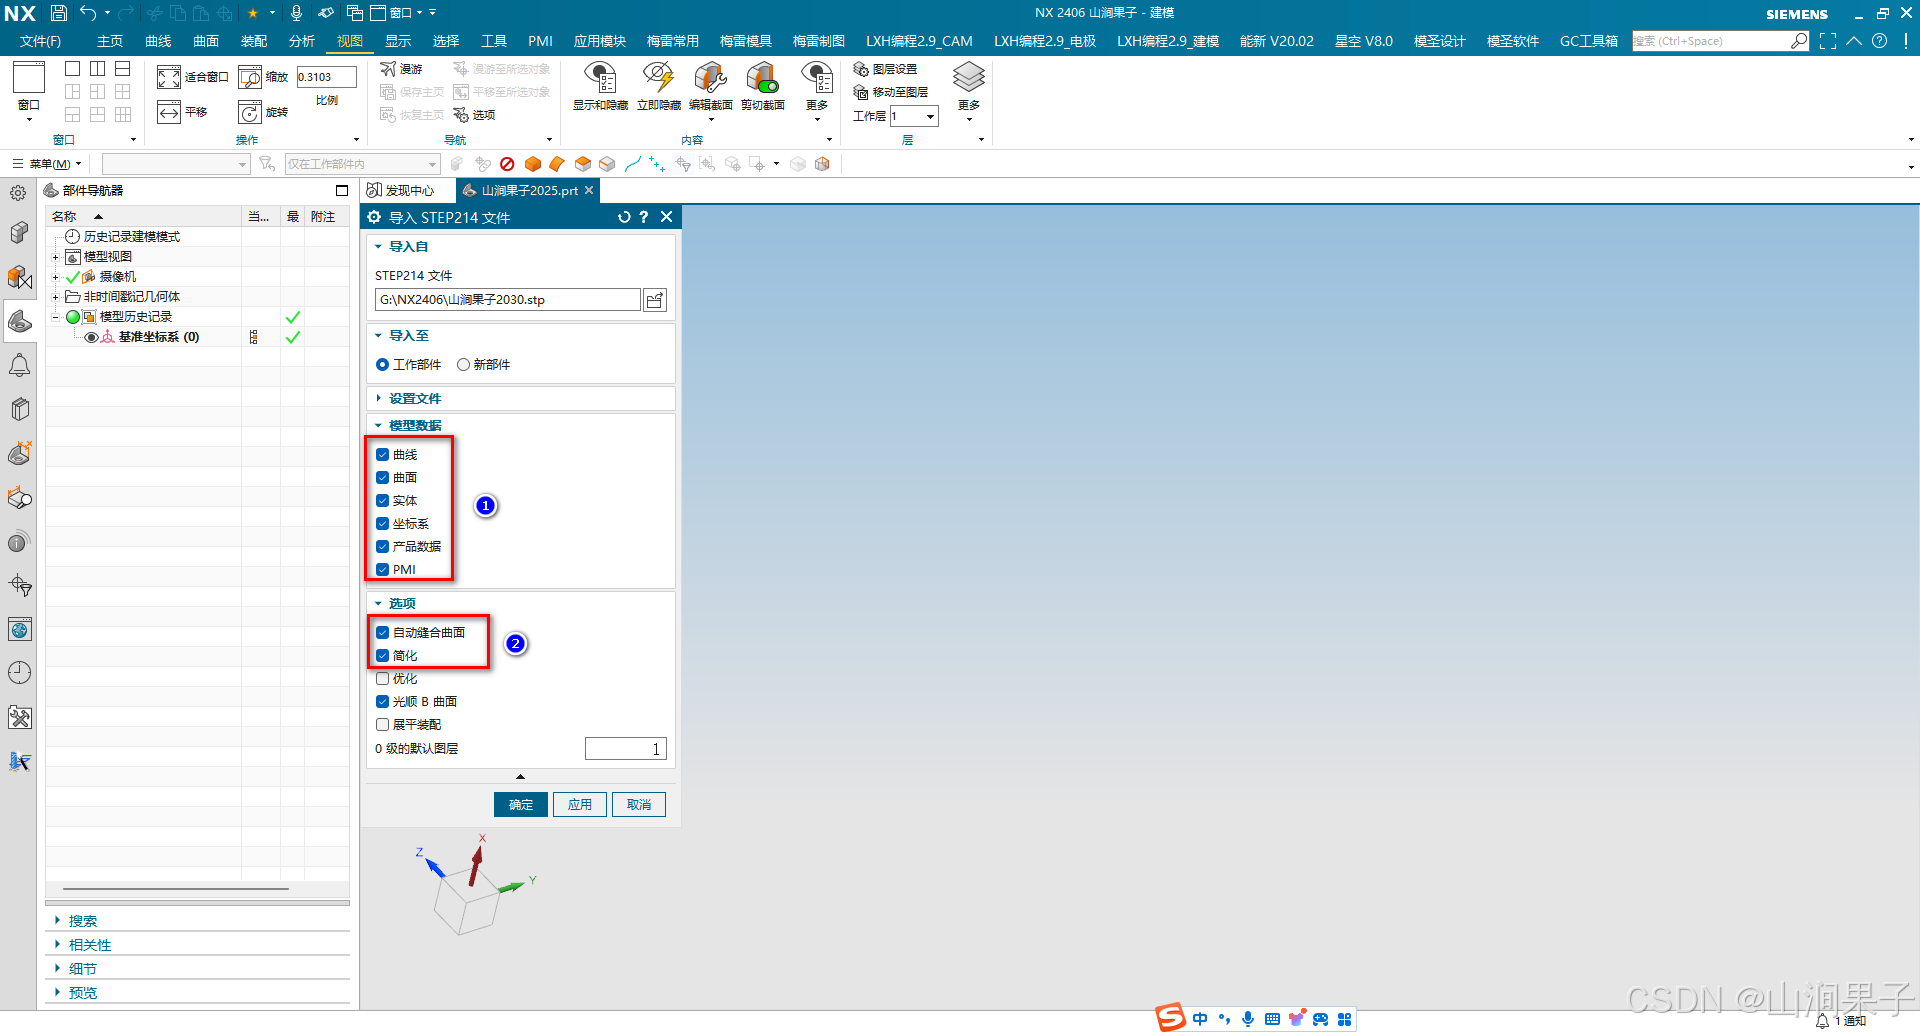Switch to the 主页 ribbon tab
The image size is (1920, 1032).
110,41
